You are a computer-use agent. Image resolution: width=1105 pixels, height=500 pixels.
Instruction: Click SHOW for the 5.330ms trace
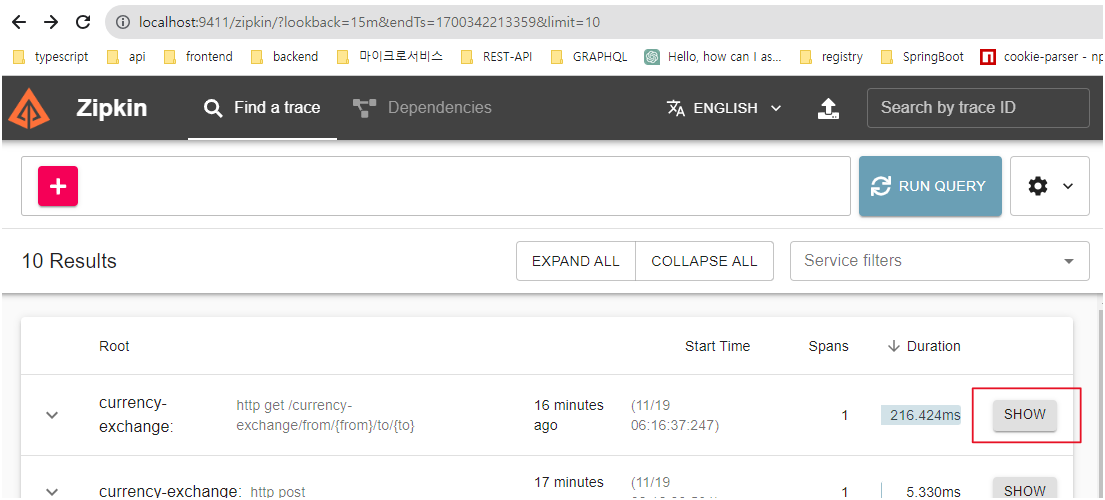tap(1025, 489)
